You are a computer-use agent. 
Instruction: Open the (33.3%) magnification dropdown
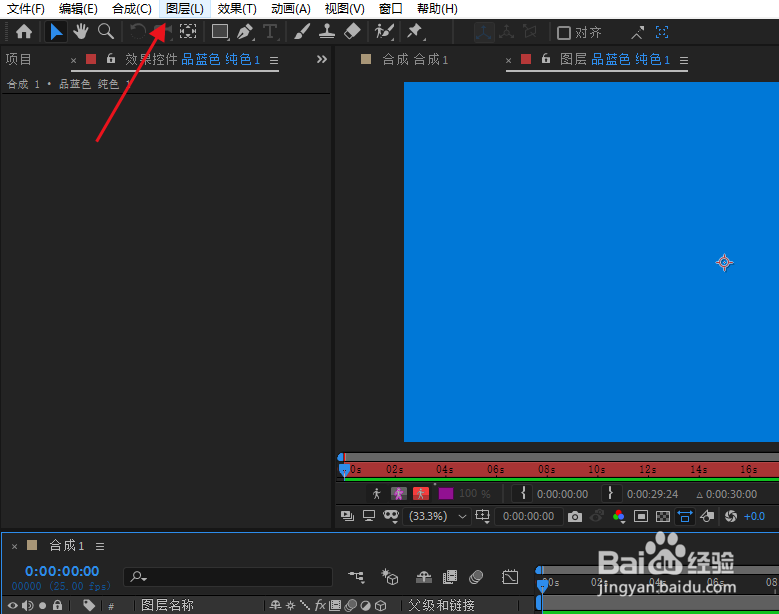pyautogui.click(x=437, y=517)
